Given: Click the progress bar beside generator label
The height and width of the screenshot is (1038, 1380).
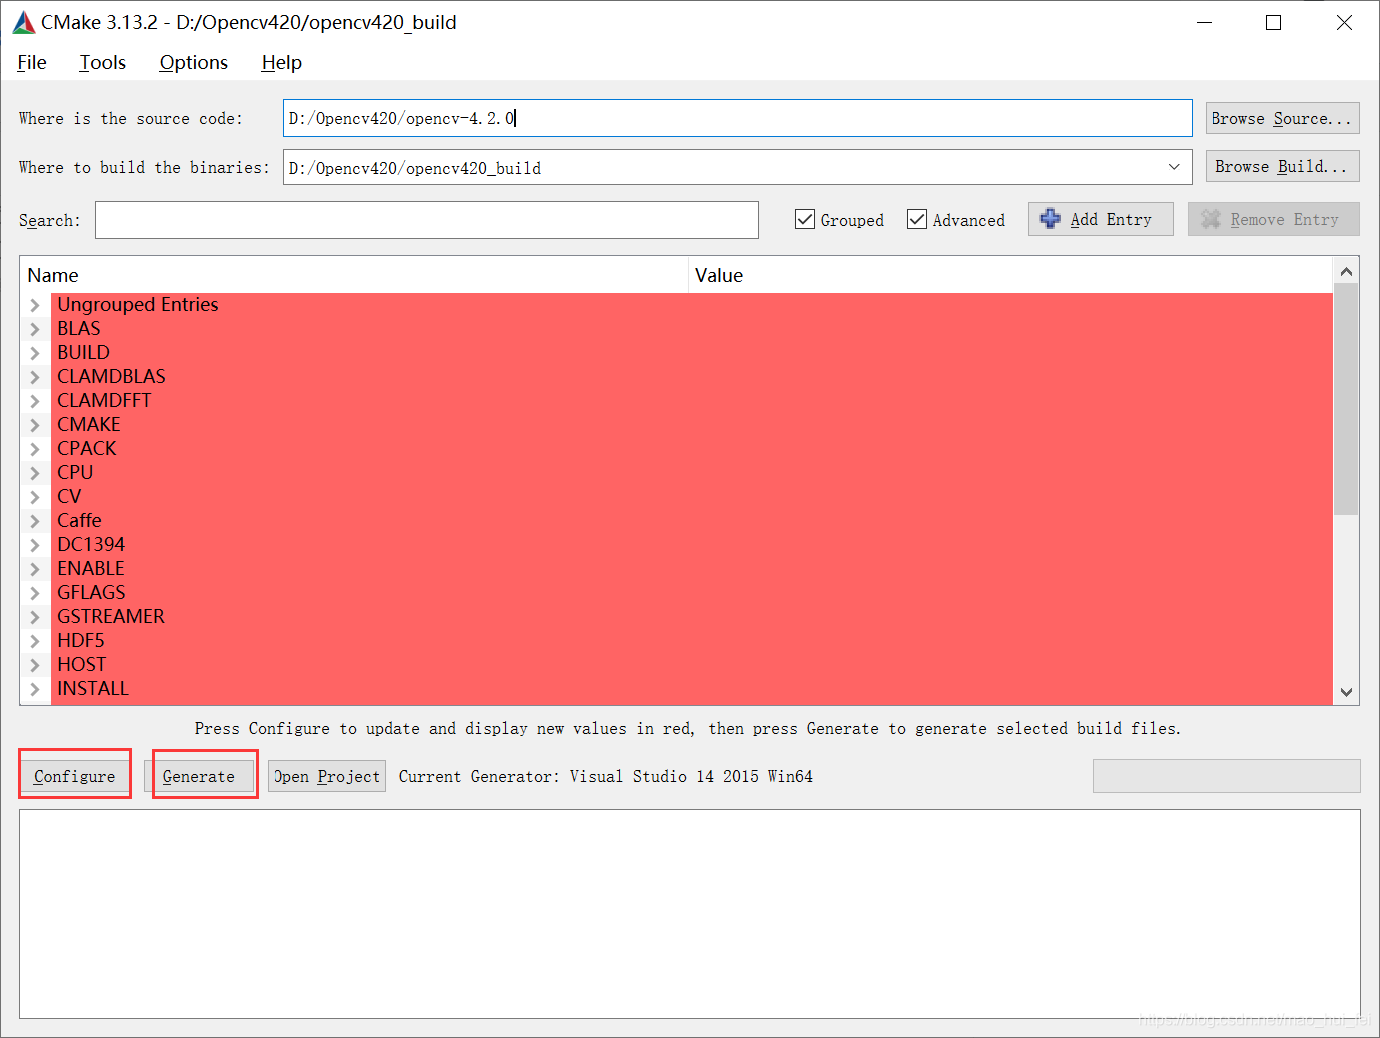Looking at the screenshot, I should point(1226,776).
